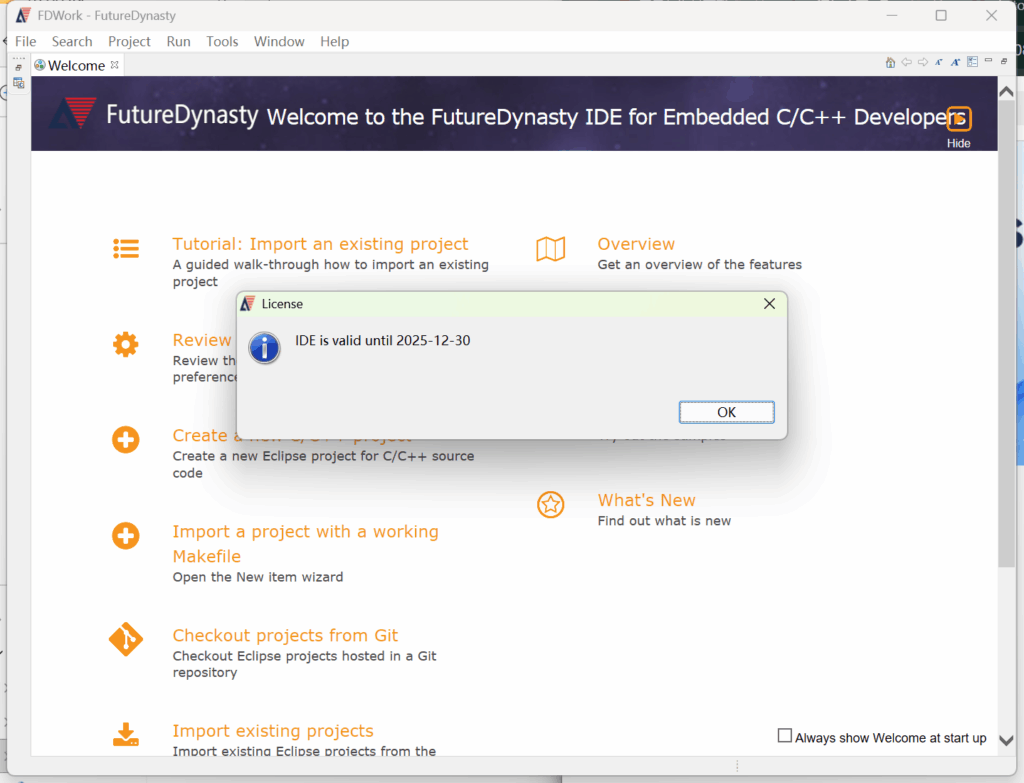Open the Overview link
The height and width of the screenshot is (783, 1024).
[x=636, y=244]
